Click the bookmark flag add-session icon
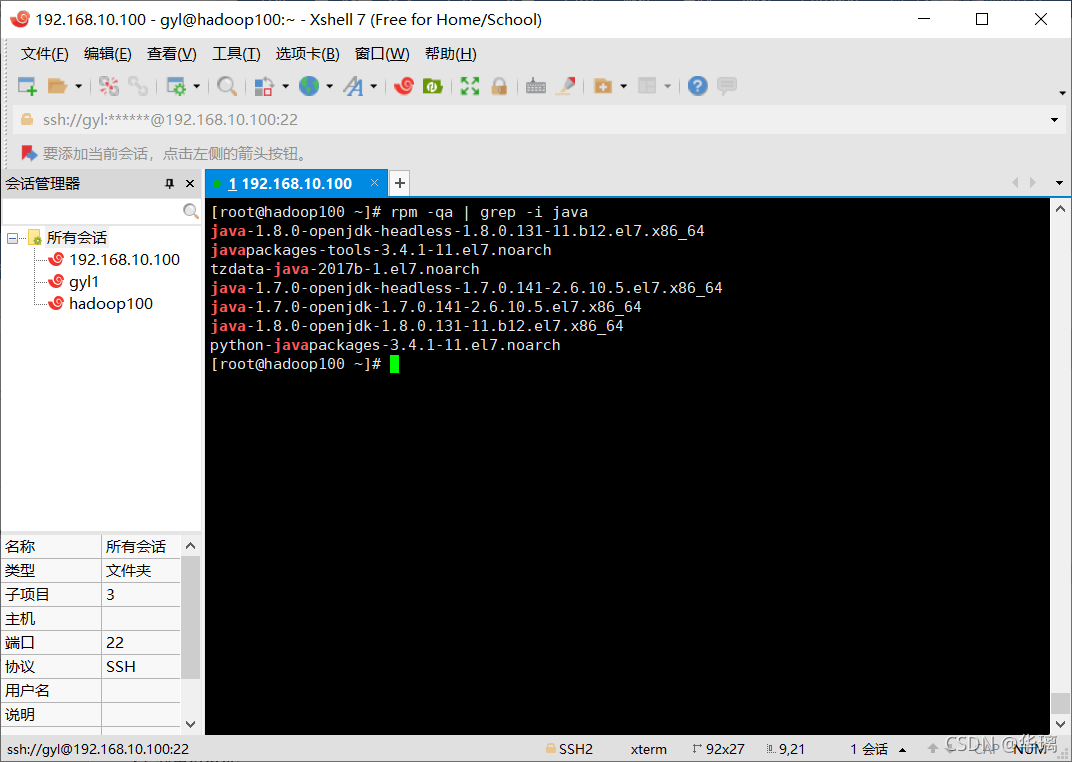The height and width of the screenshot is (762, 1072). click(x=29, y=153)
